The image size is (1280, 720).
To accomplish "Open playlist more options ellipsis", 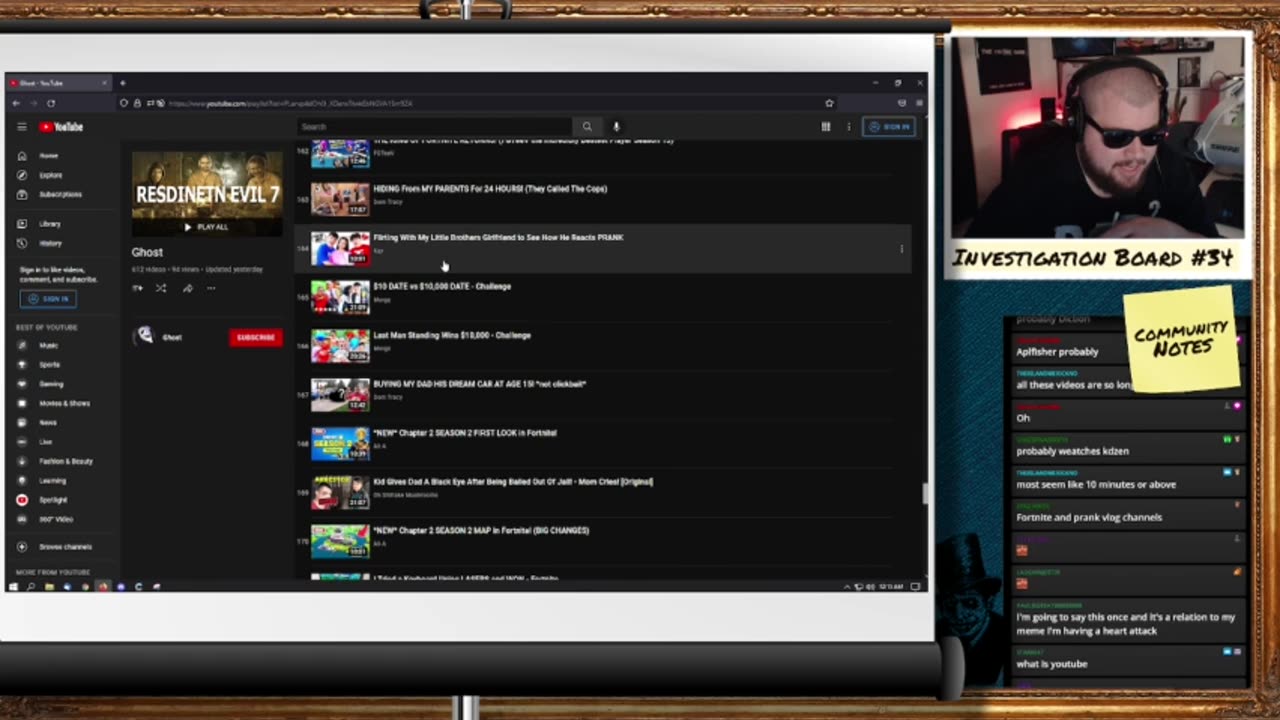I will point(211,288).
